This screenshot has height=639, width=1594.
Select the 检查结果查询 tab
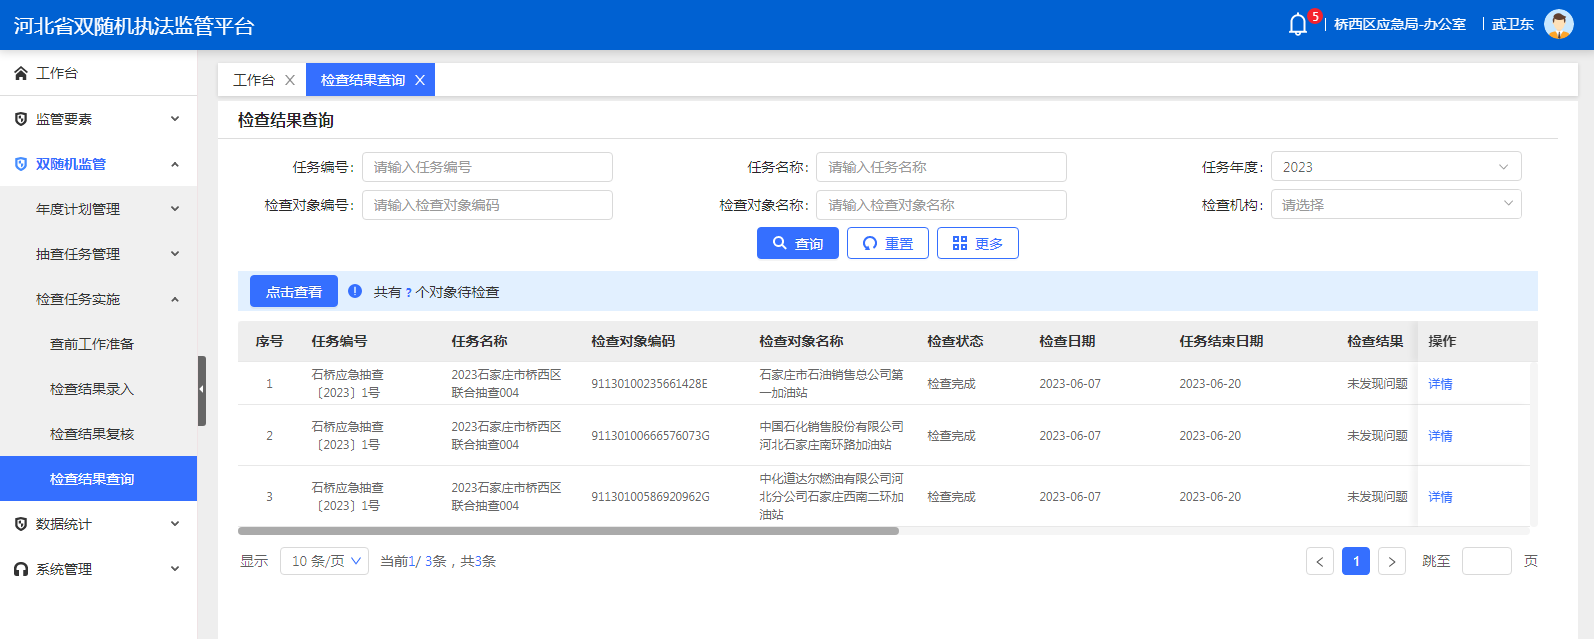pyautogui.click(x=363, y=80)
